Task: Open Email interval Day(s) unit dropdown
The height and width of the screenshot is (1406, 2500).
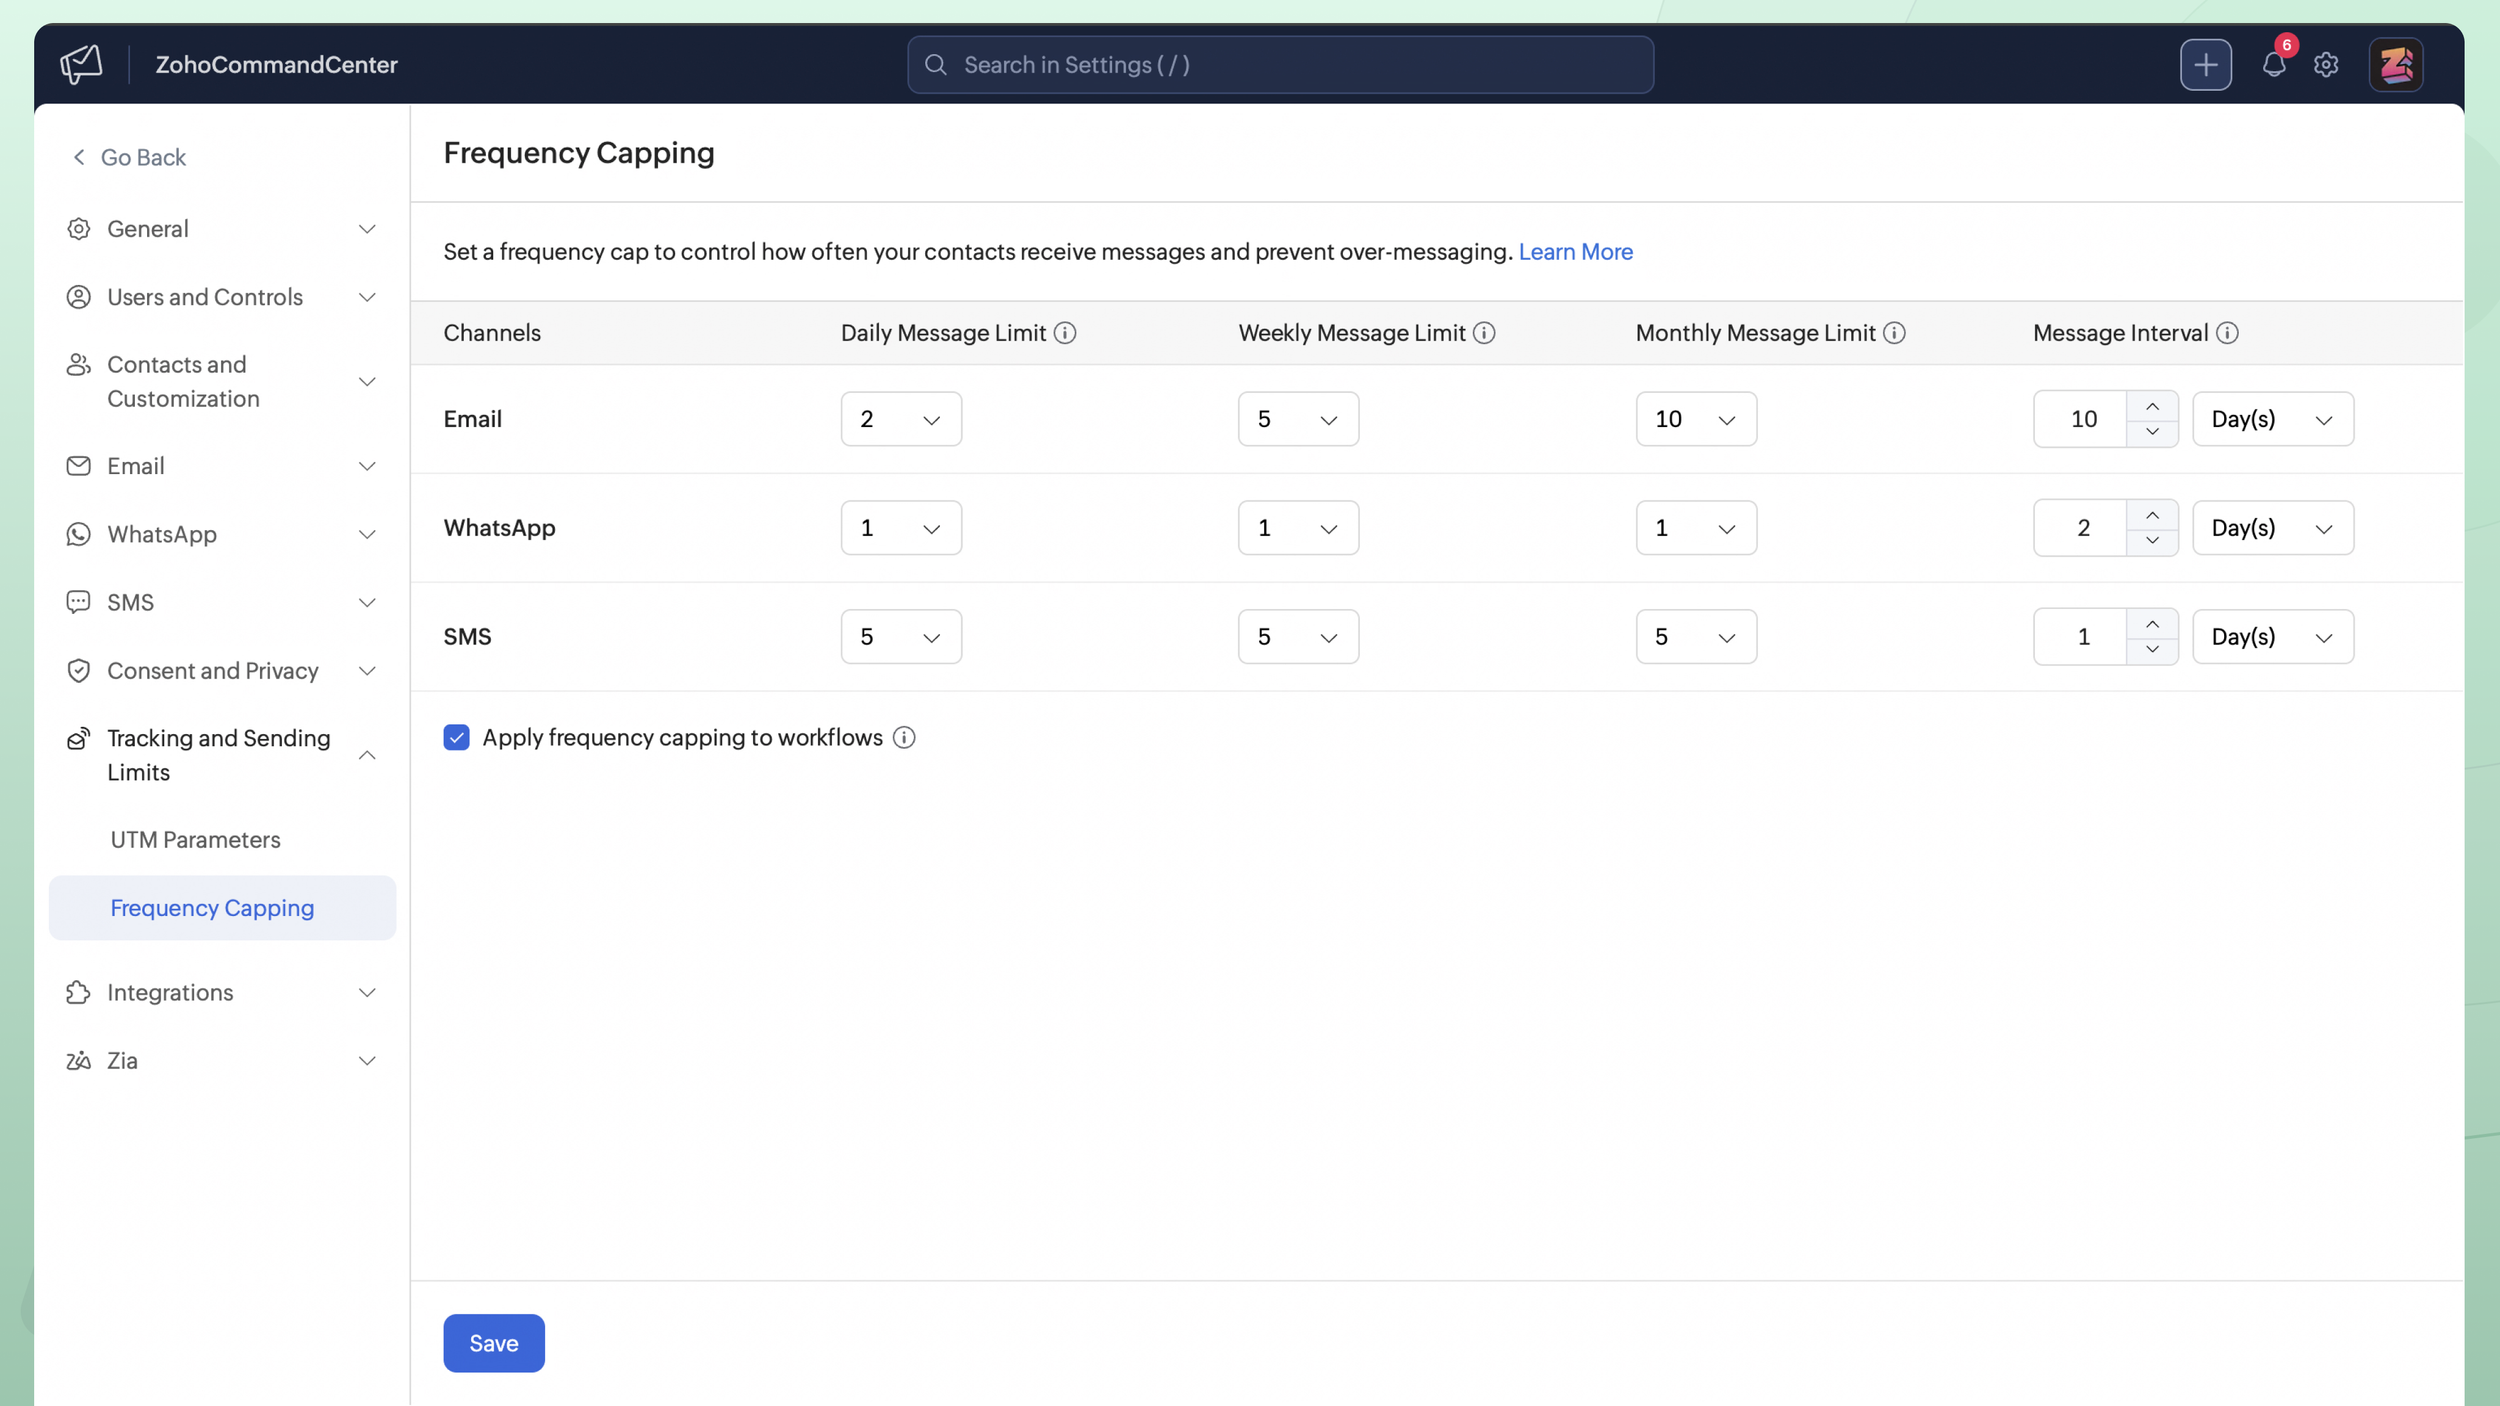Action: pos(2273,419)
